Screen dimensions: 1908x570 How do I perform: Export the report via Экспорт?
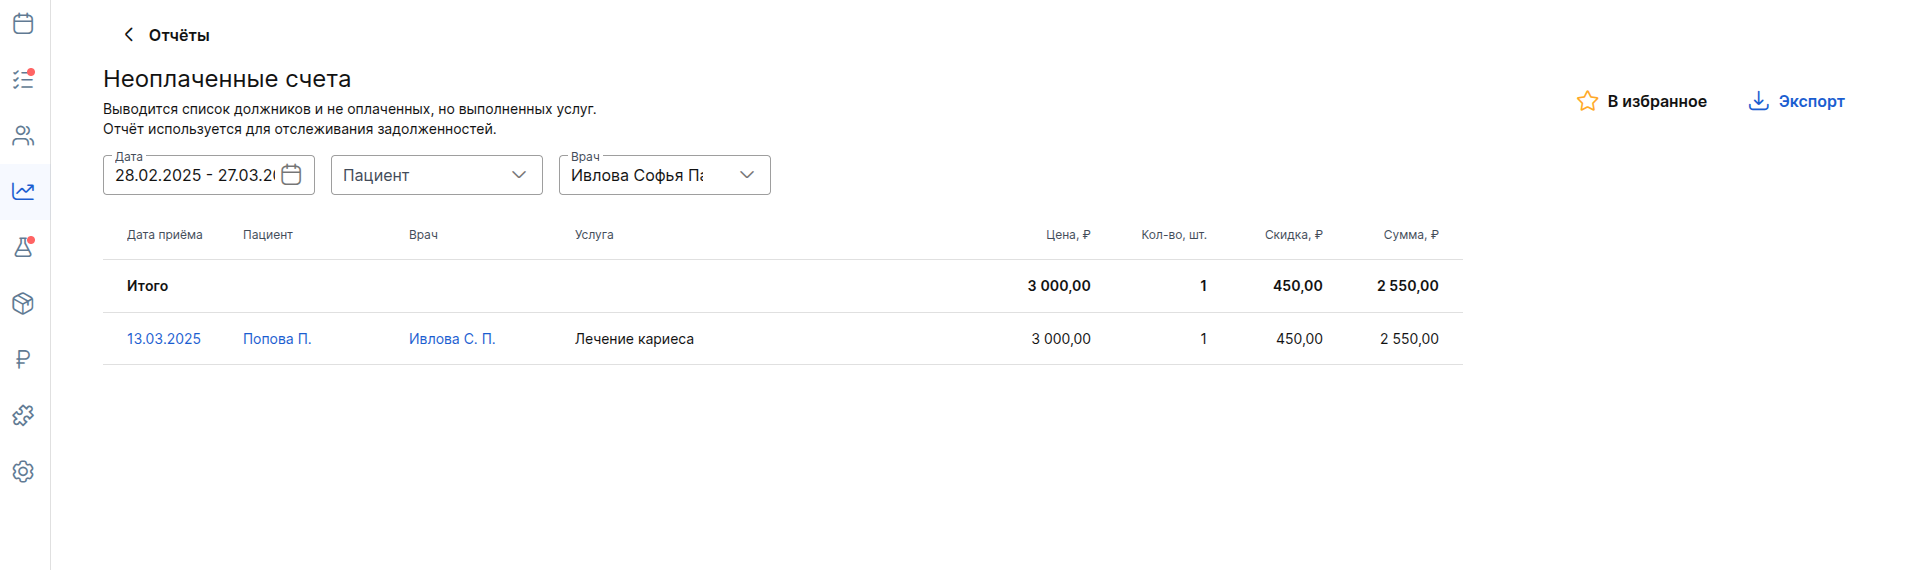(x=1796, y=101)
